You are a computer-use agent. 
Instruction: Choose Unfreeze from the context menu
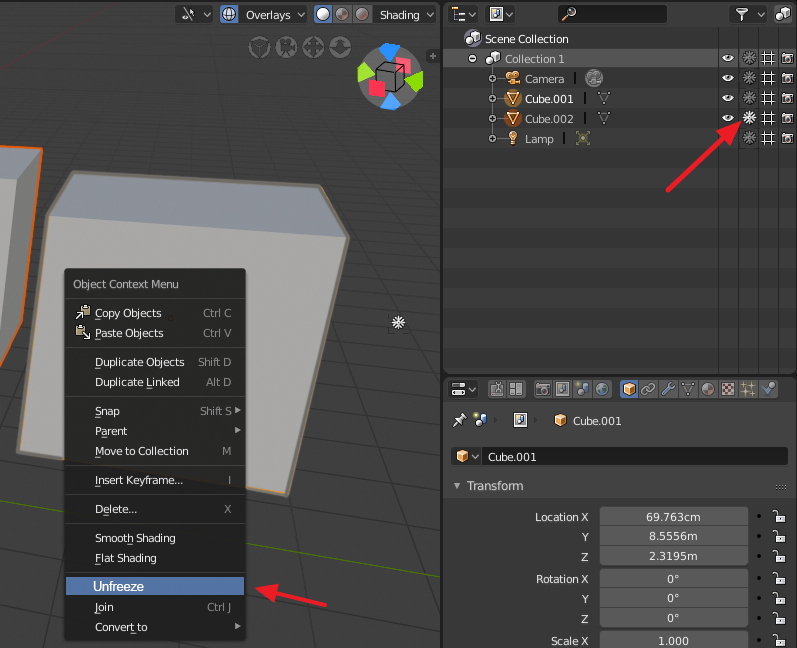(155, 586)
